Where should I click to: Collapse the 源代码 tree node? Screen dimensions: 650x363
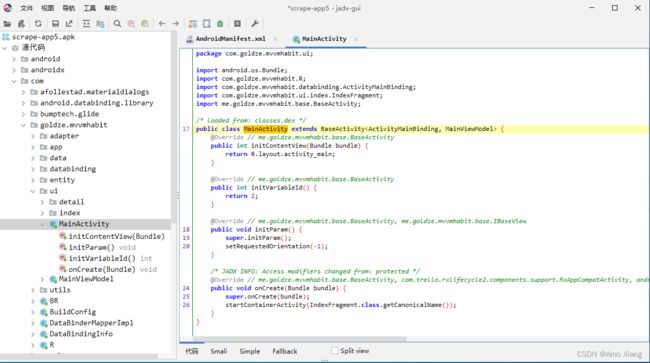point(5,48)
